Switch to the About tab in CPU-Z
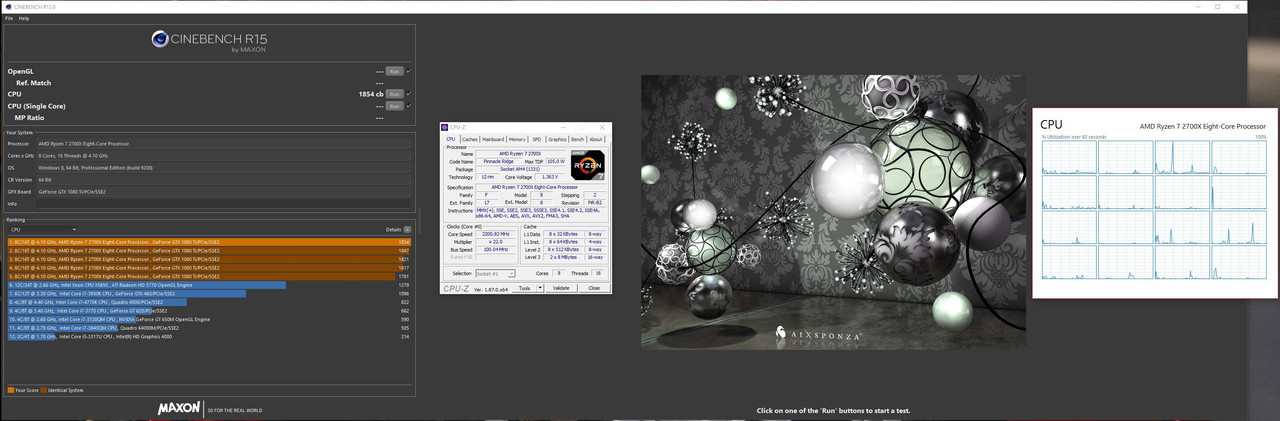Screen dimensions: 1280x421 click(596, 139)
